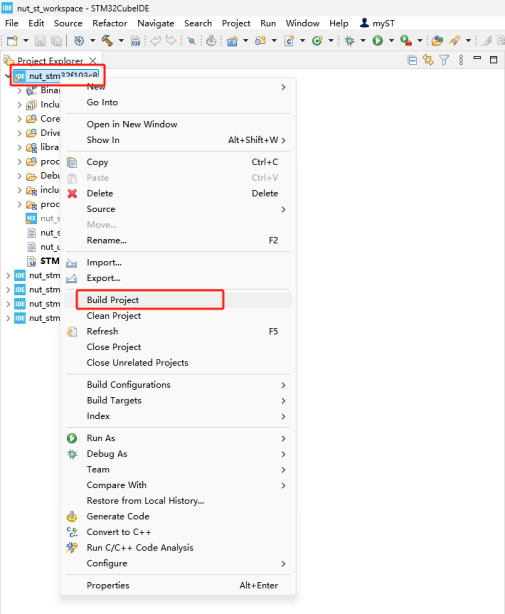This screenshot has height=614, width=505.
Task: Select Close Project in context menu
Action: pos(178,347)
